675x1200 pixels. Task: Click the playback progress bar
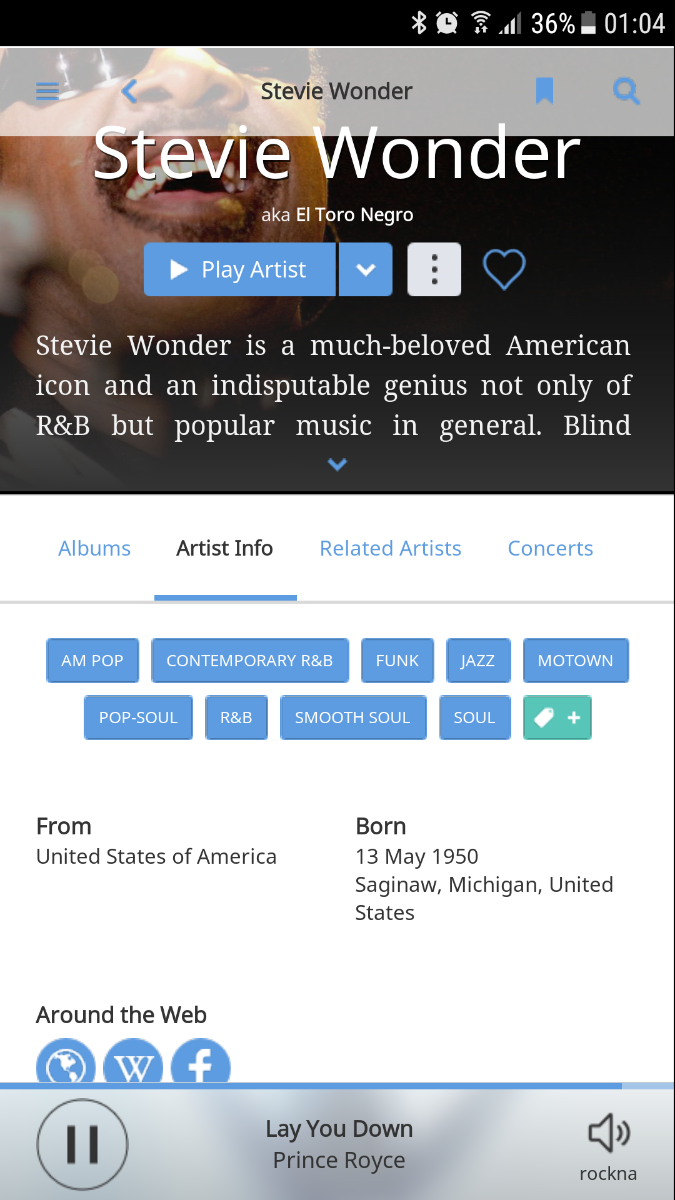coord(337,1085)
